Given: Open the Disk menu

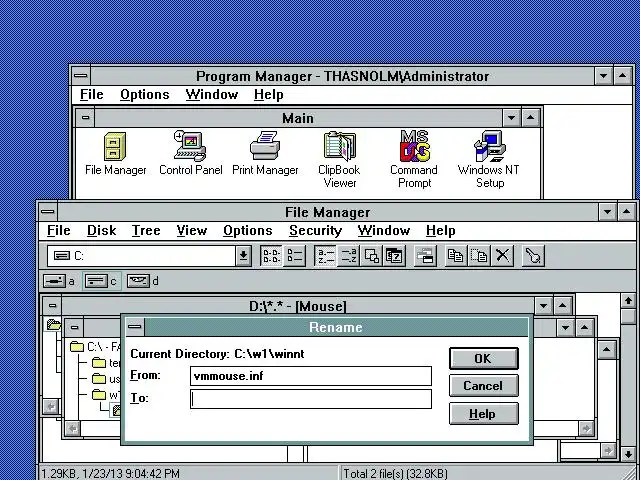Looking at the screenshot, I should pos(102,231).
